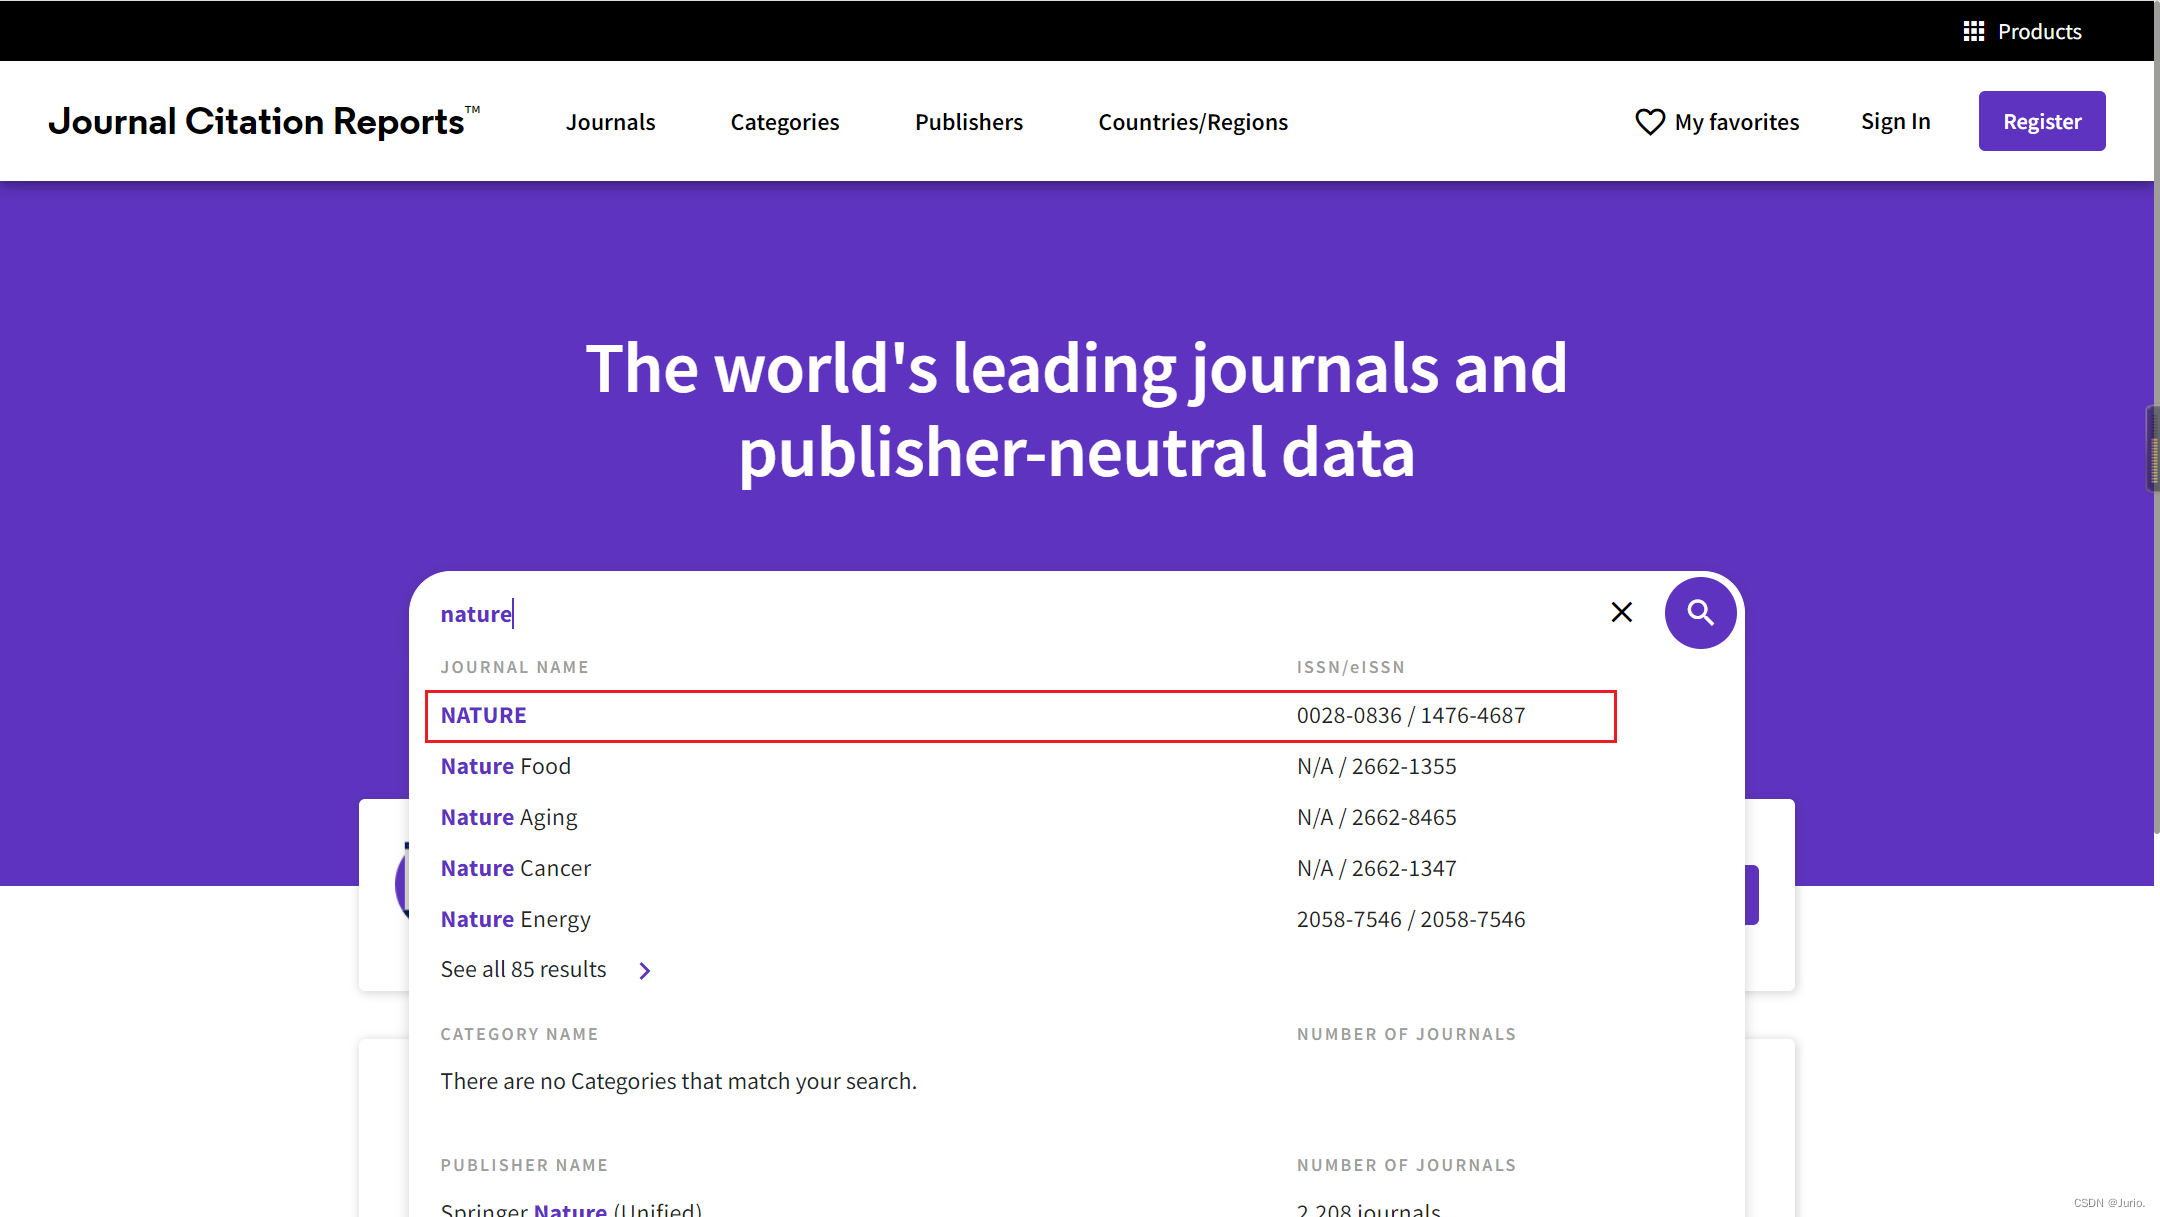Select the NATURE journal result

tap(1020, 716)
